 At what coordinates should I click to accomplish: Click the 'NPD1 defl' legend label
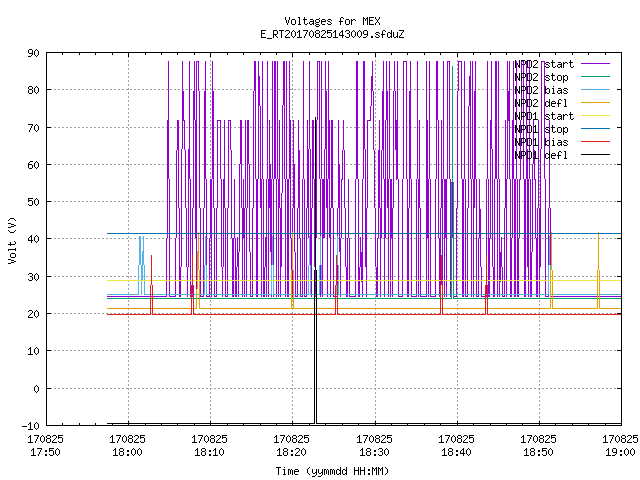[541, 156]
